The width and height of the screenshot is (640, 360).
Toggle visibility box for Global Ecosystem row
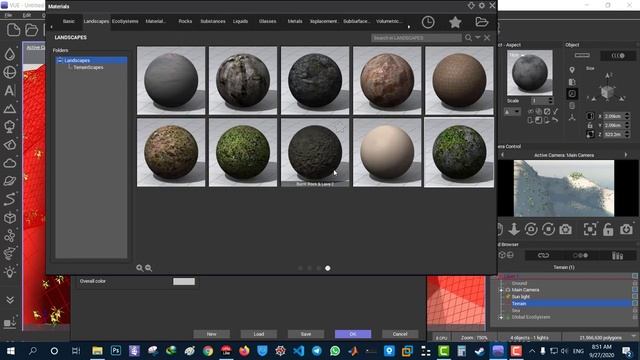coord(635,317)
